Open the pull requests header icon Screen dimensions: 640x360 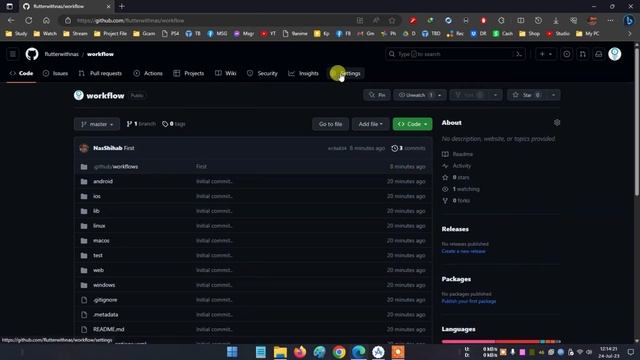tap(582, 54)
